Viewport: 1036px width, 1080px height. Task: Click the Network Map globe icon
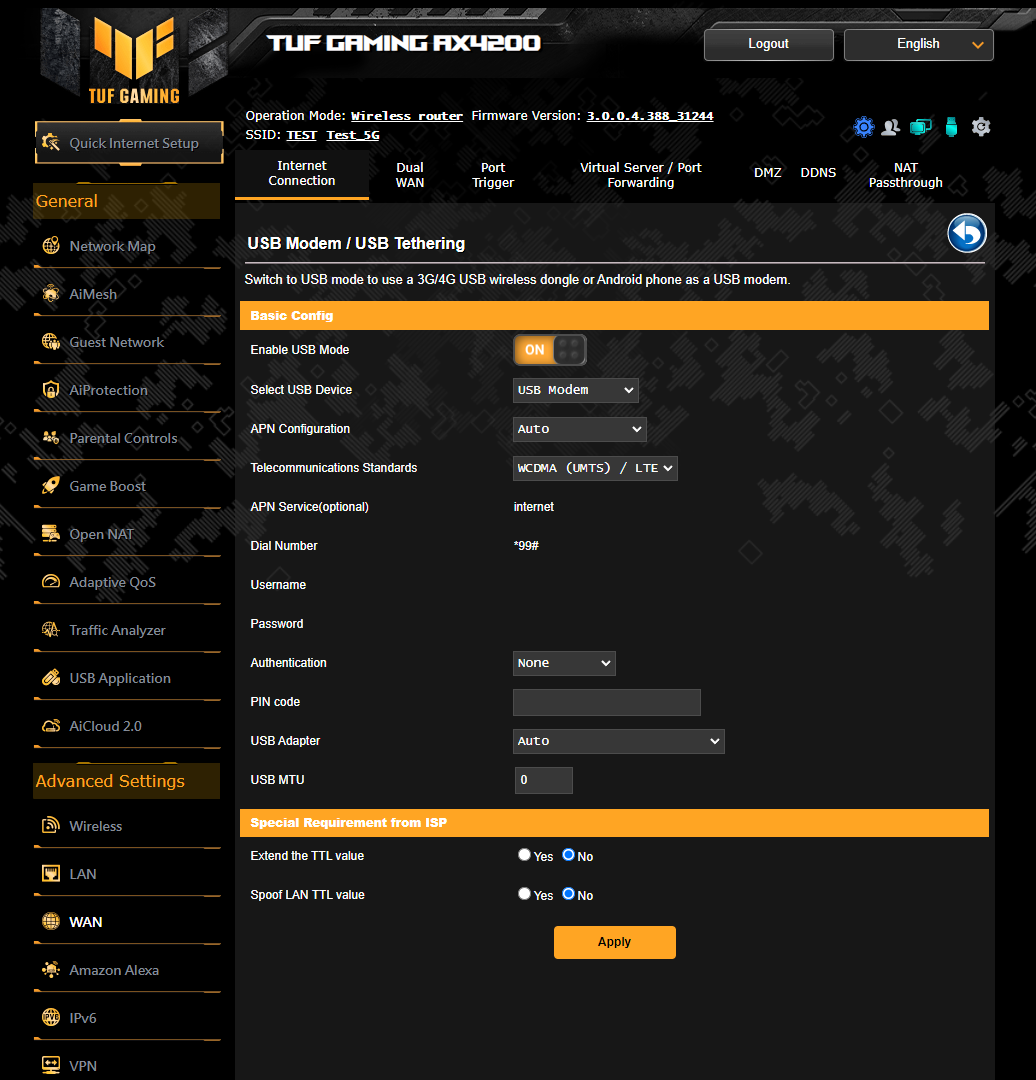pos(51,246)
